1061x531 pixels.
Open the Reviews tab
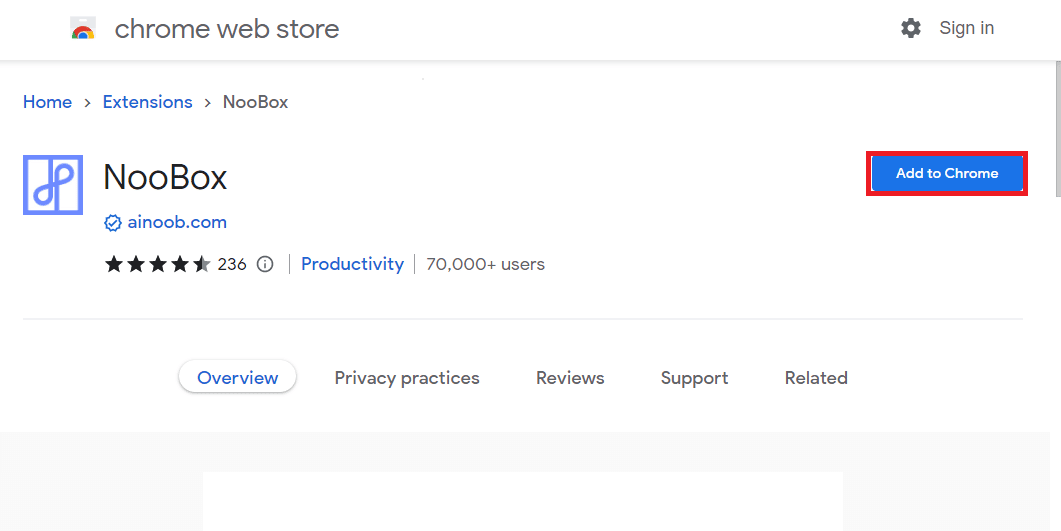click(x=570, y=377)
